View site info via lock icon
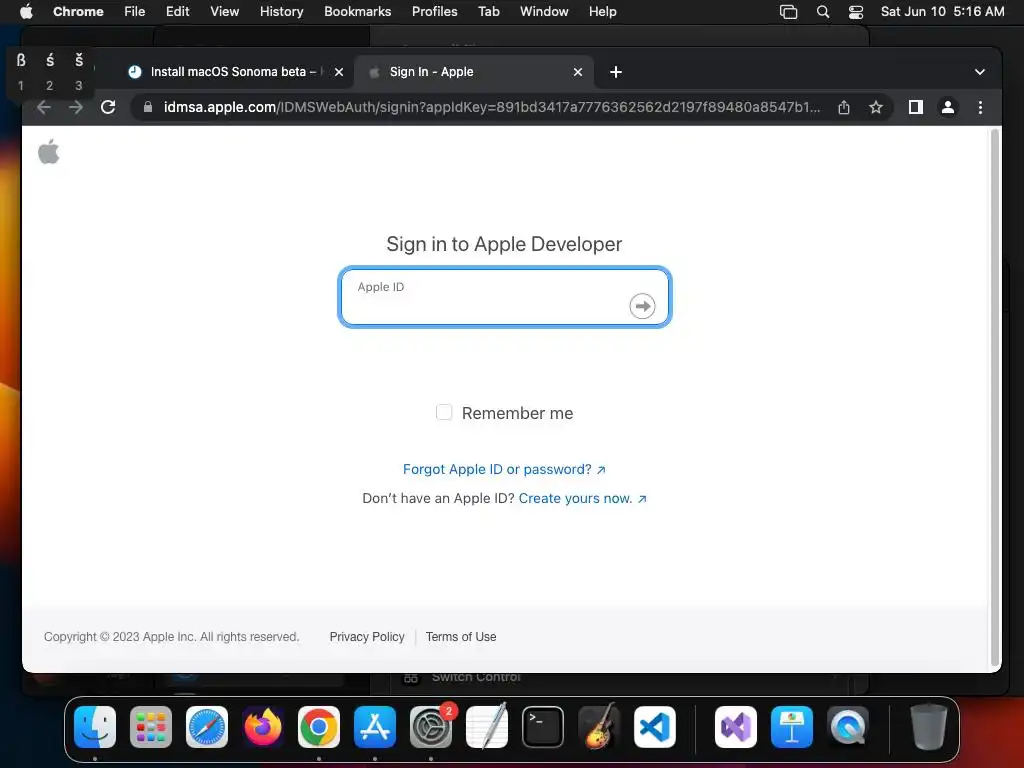1024x768 pixels. pyautogui.click(x=148, y=107)
